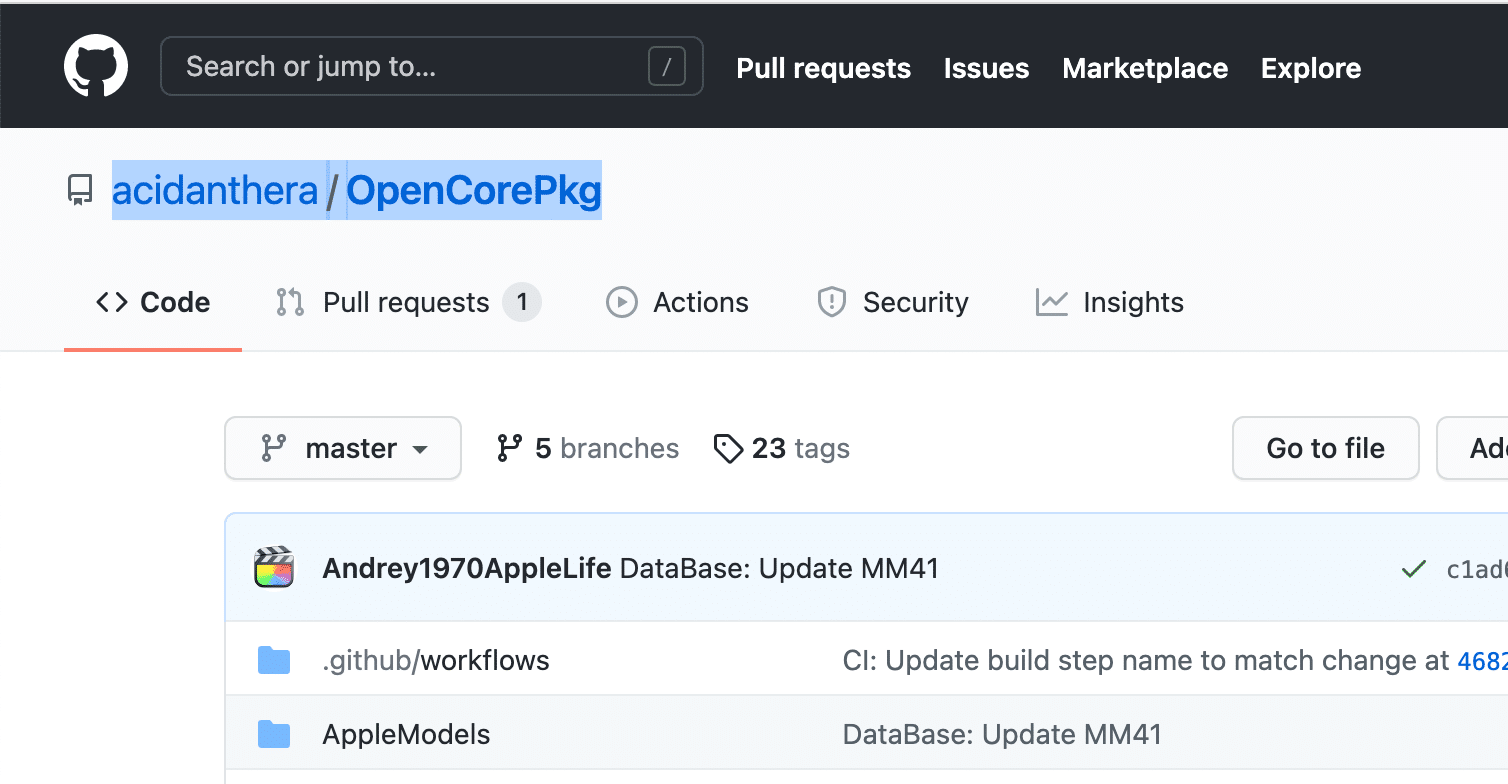Open Pull requests in the top navigation
Viewport: 1508px width, 784px height.
point(824,68)
